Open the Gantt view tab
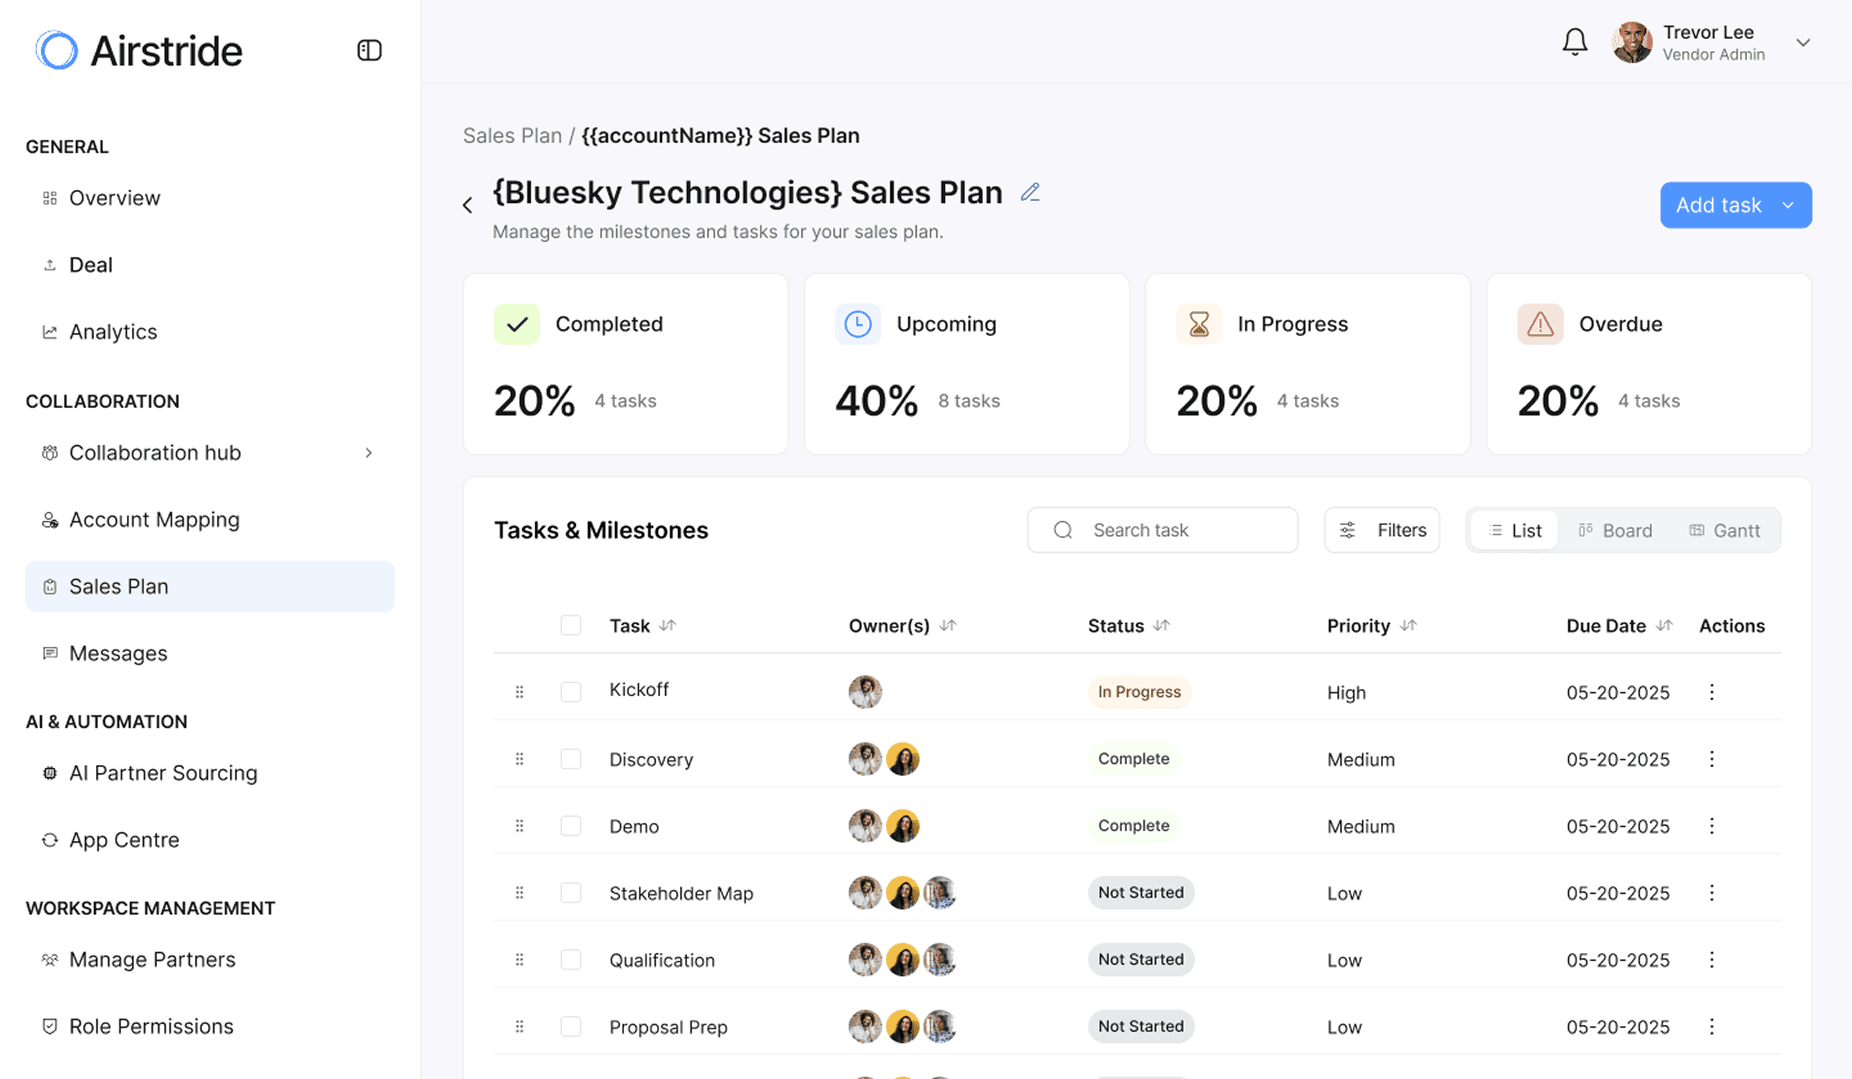Image resolution: width=1852 pixels, height=1079 pixels. 1725,530
